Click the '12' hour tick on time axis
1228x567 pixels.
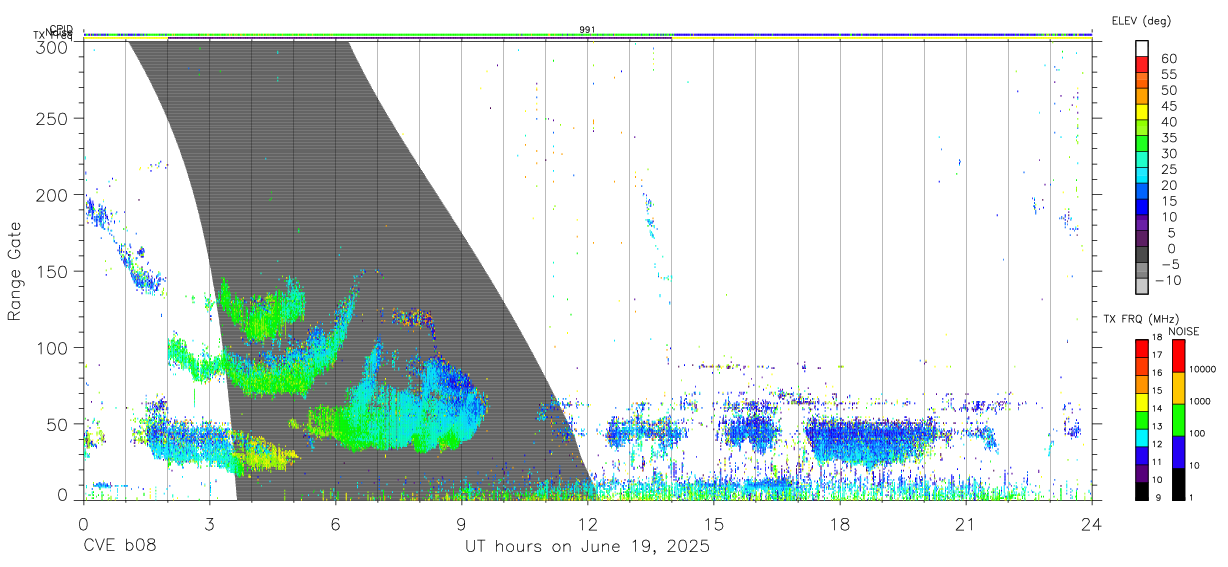(x=587, y=524)
